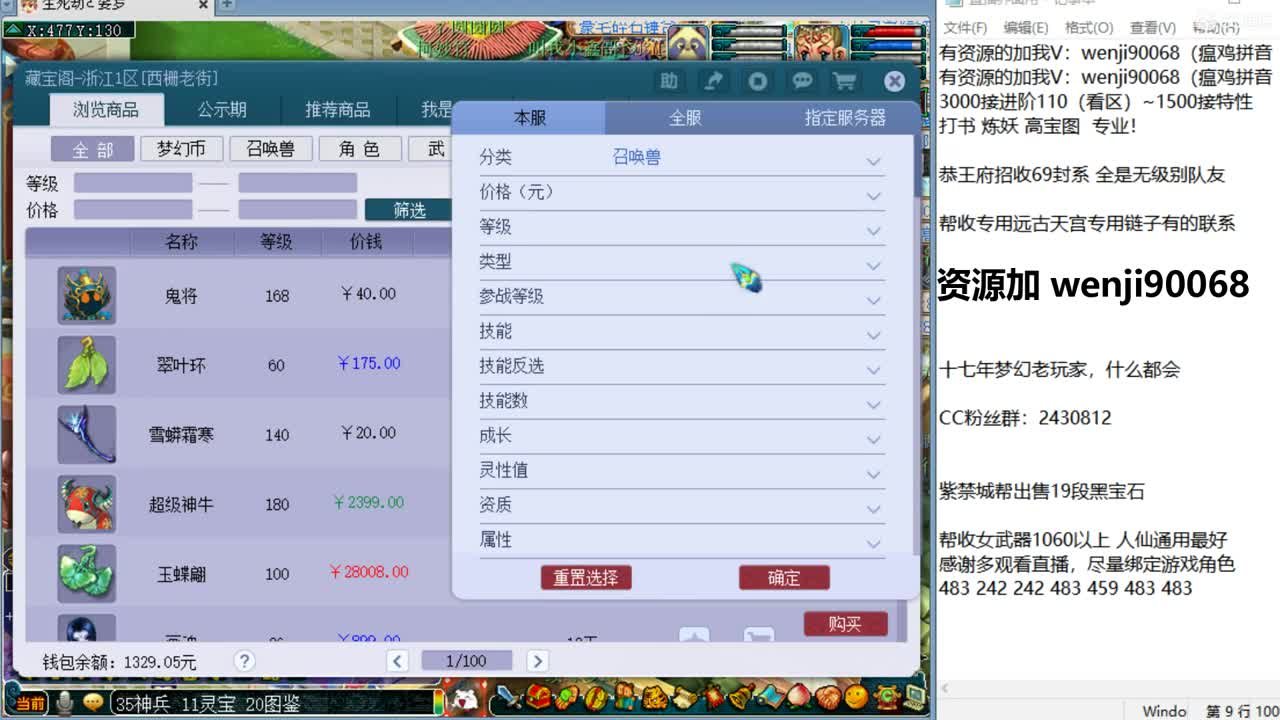The width and height of the screenshot is (1280, 720).
Task: Select the 召唤兽 category filter
Action: tap(270, 149)
